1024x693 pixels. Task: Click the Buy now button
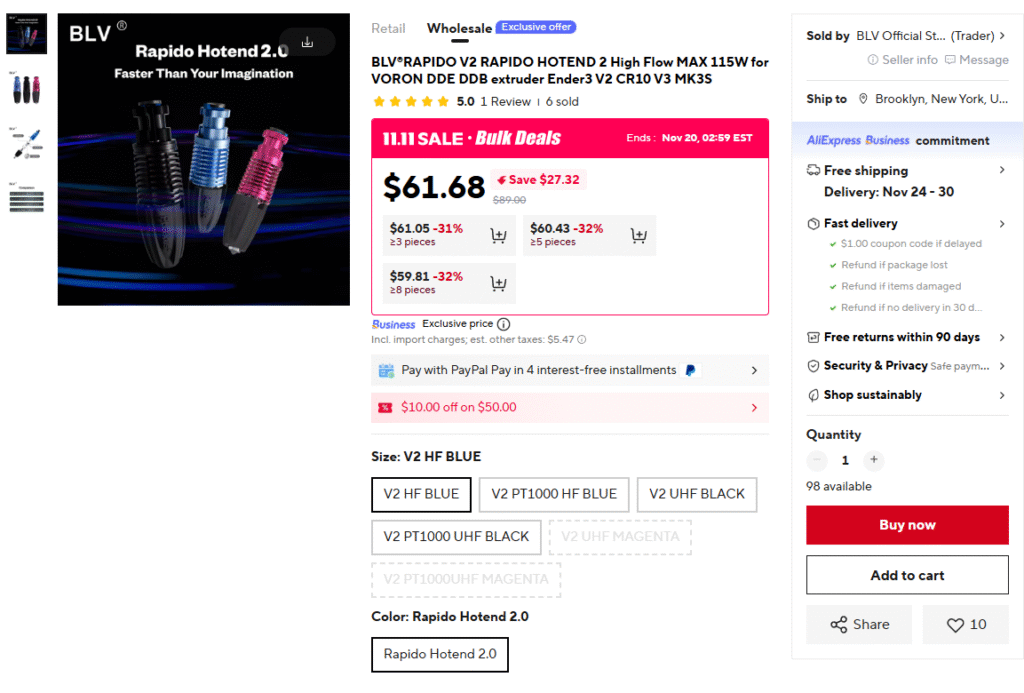907,525
